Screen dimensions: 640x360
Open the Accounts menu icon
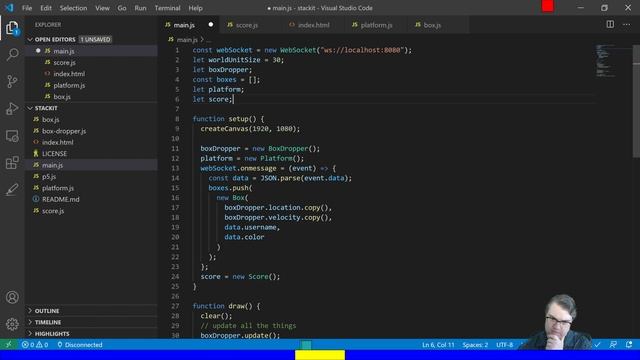coord(12,297)
